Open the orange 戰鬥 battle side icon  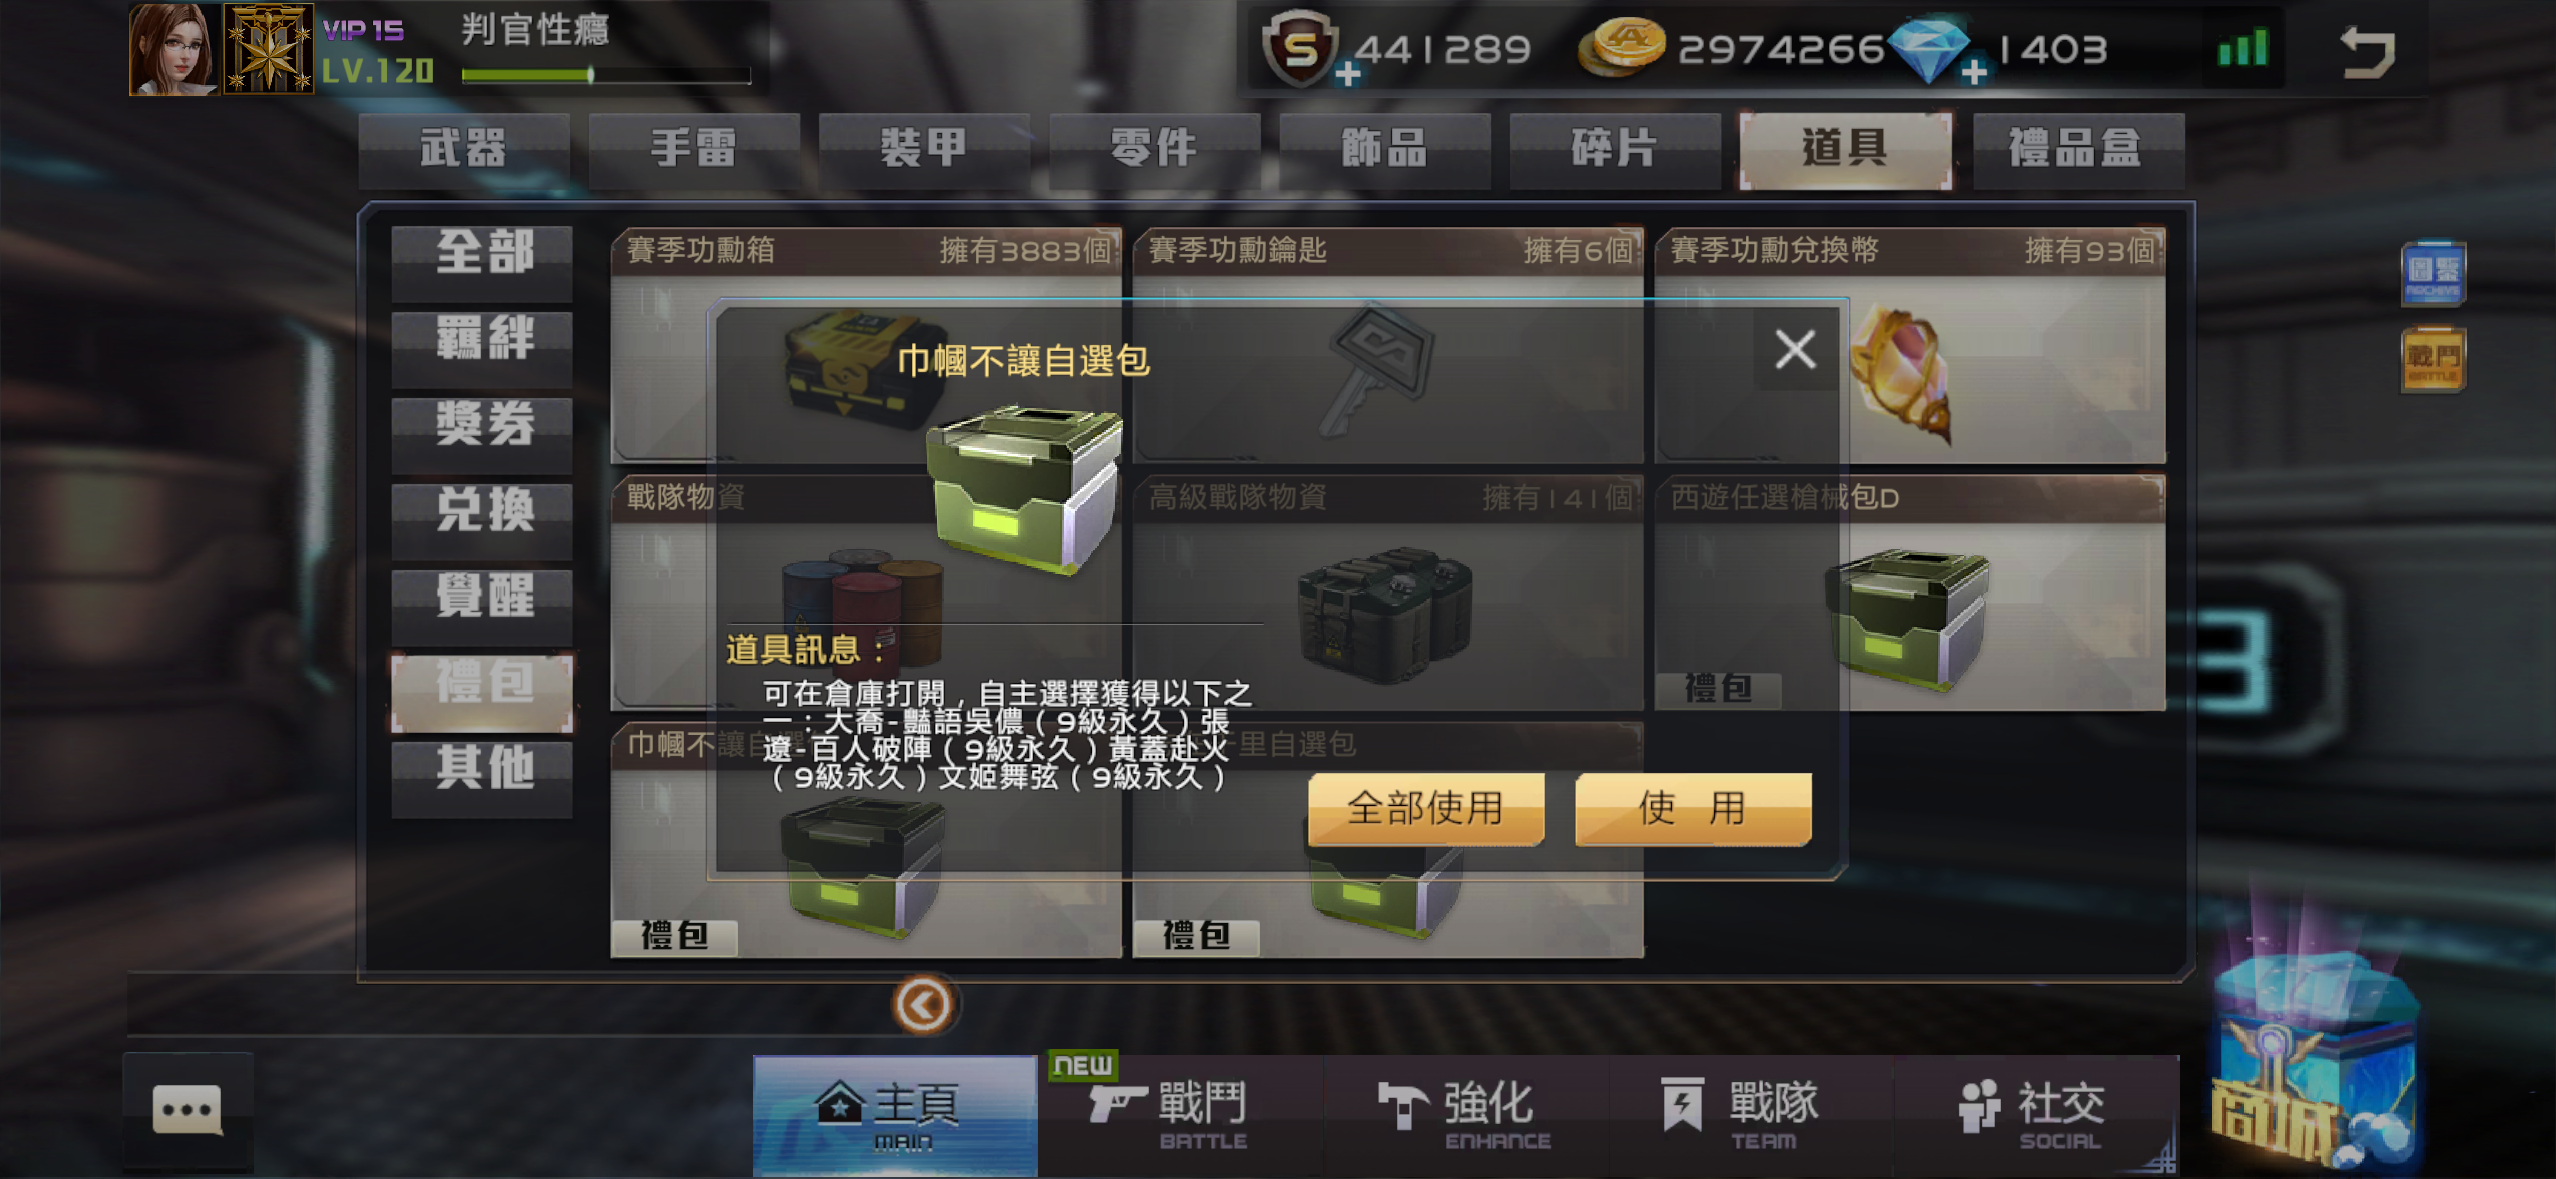(x=2432, y=359)
